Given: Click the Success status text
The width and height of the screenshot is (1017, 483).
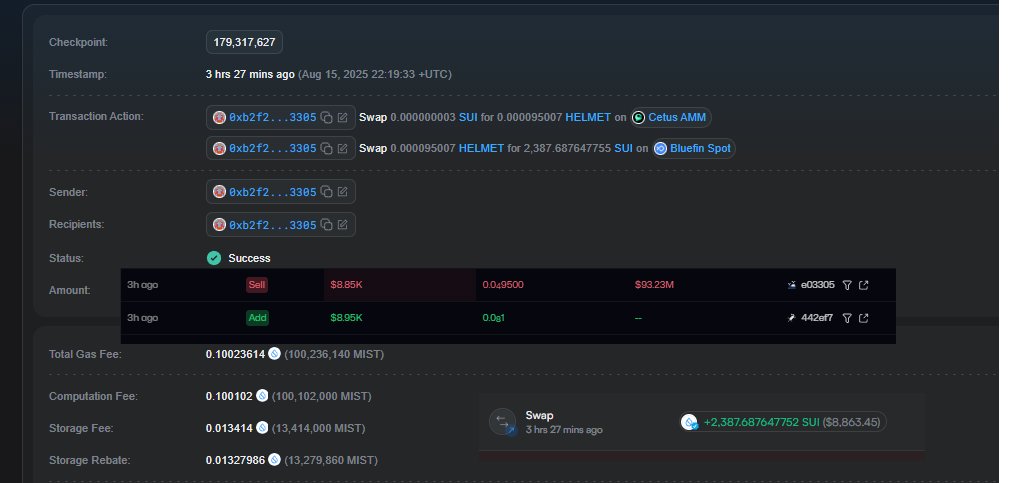Looking at the screenshot, I should coord(249,258).
